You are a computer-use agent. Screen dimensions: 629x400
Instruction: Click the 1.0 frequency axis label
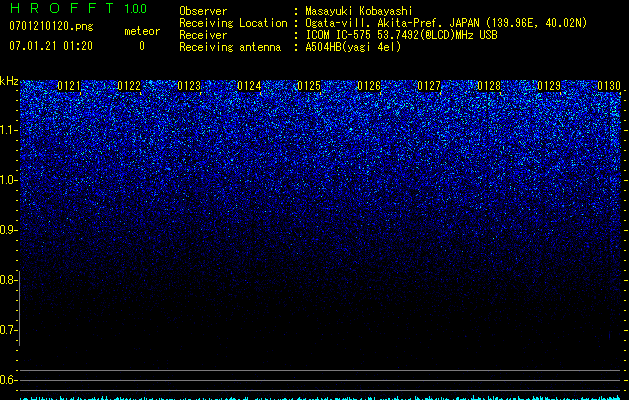point(8,180)
